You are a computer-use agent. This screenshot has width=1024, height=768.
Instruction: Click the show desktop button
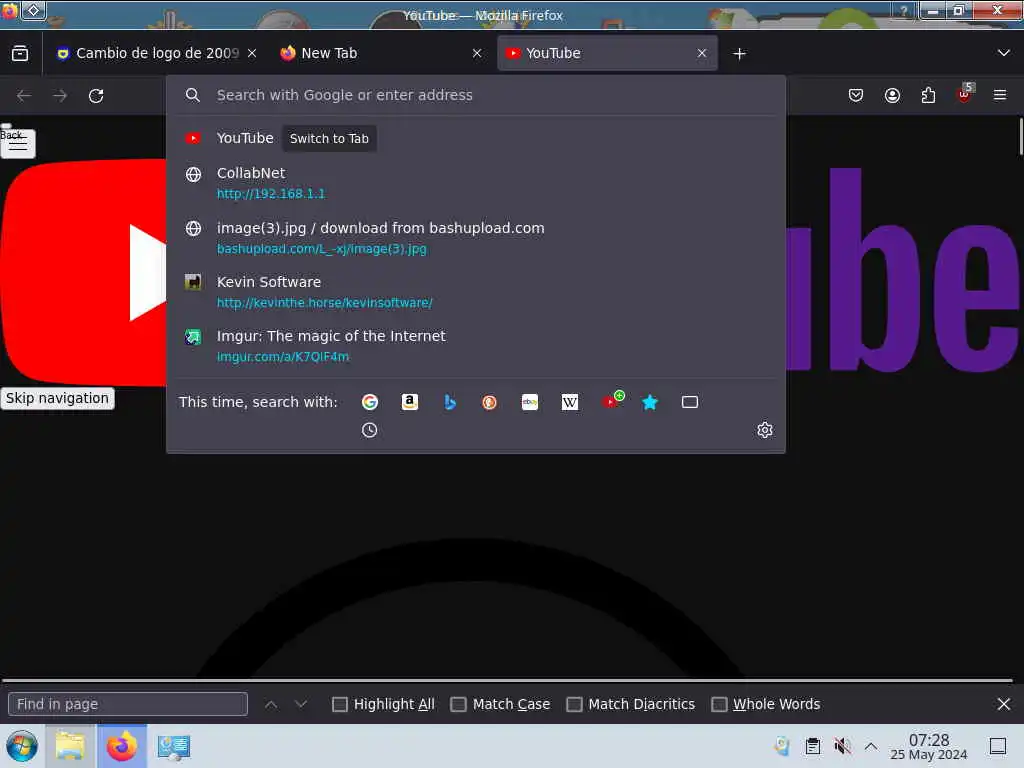(998, 746)
